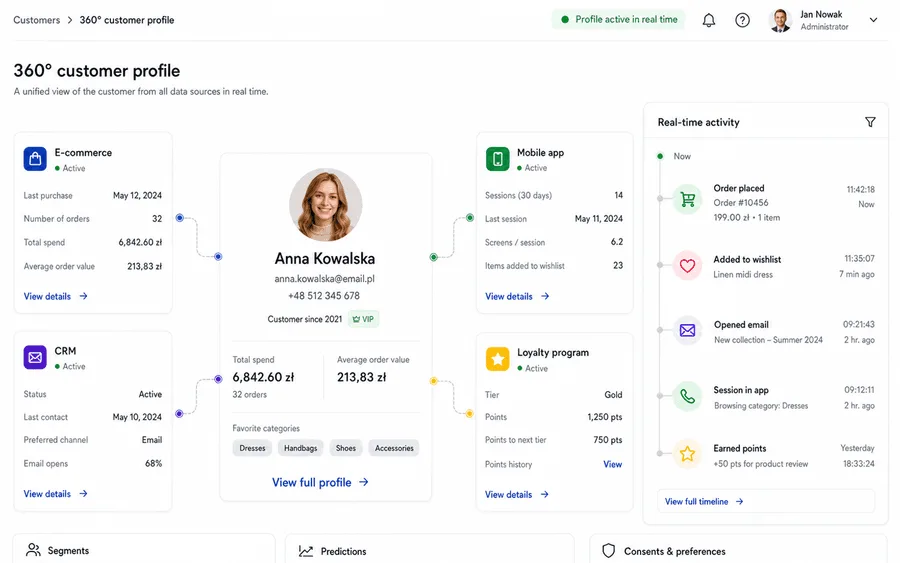The image size is (900, 563).
Task: Click the Order #10456 text
Action: (x=740, y=203)
